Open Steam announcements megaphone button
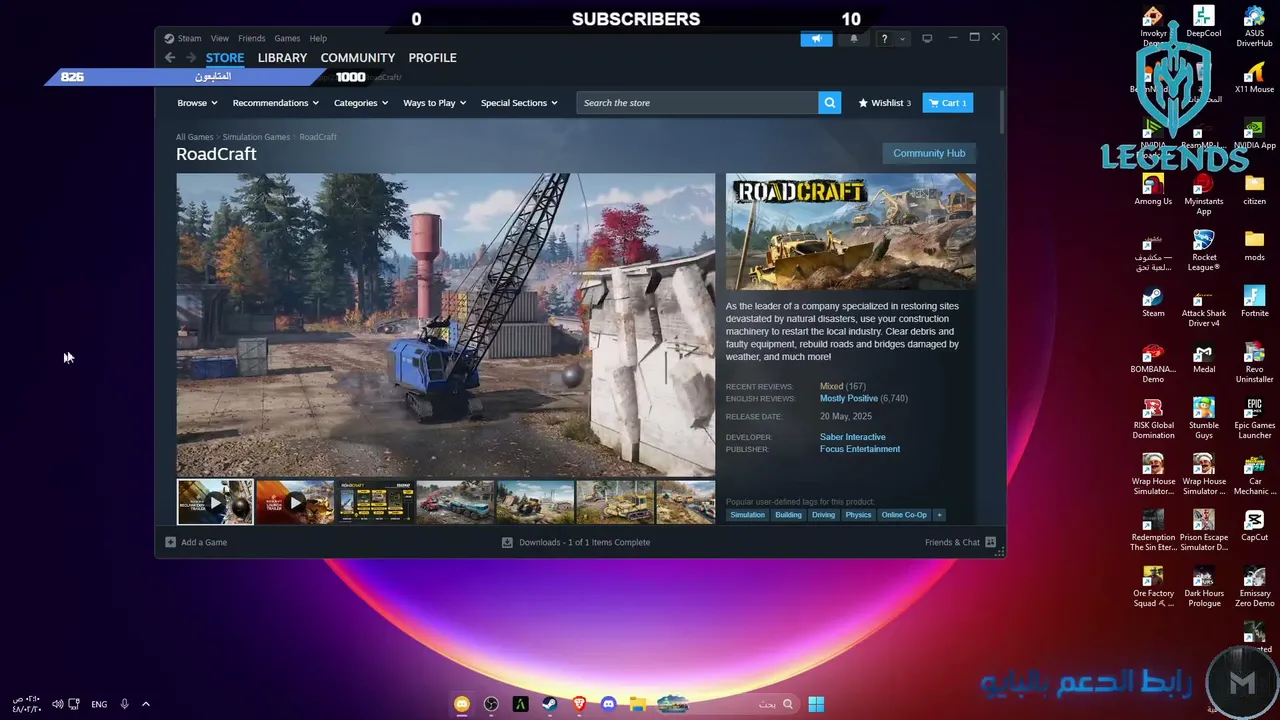Viewport: 1280px width, 720px height. point(816,39)
